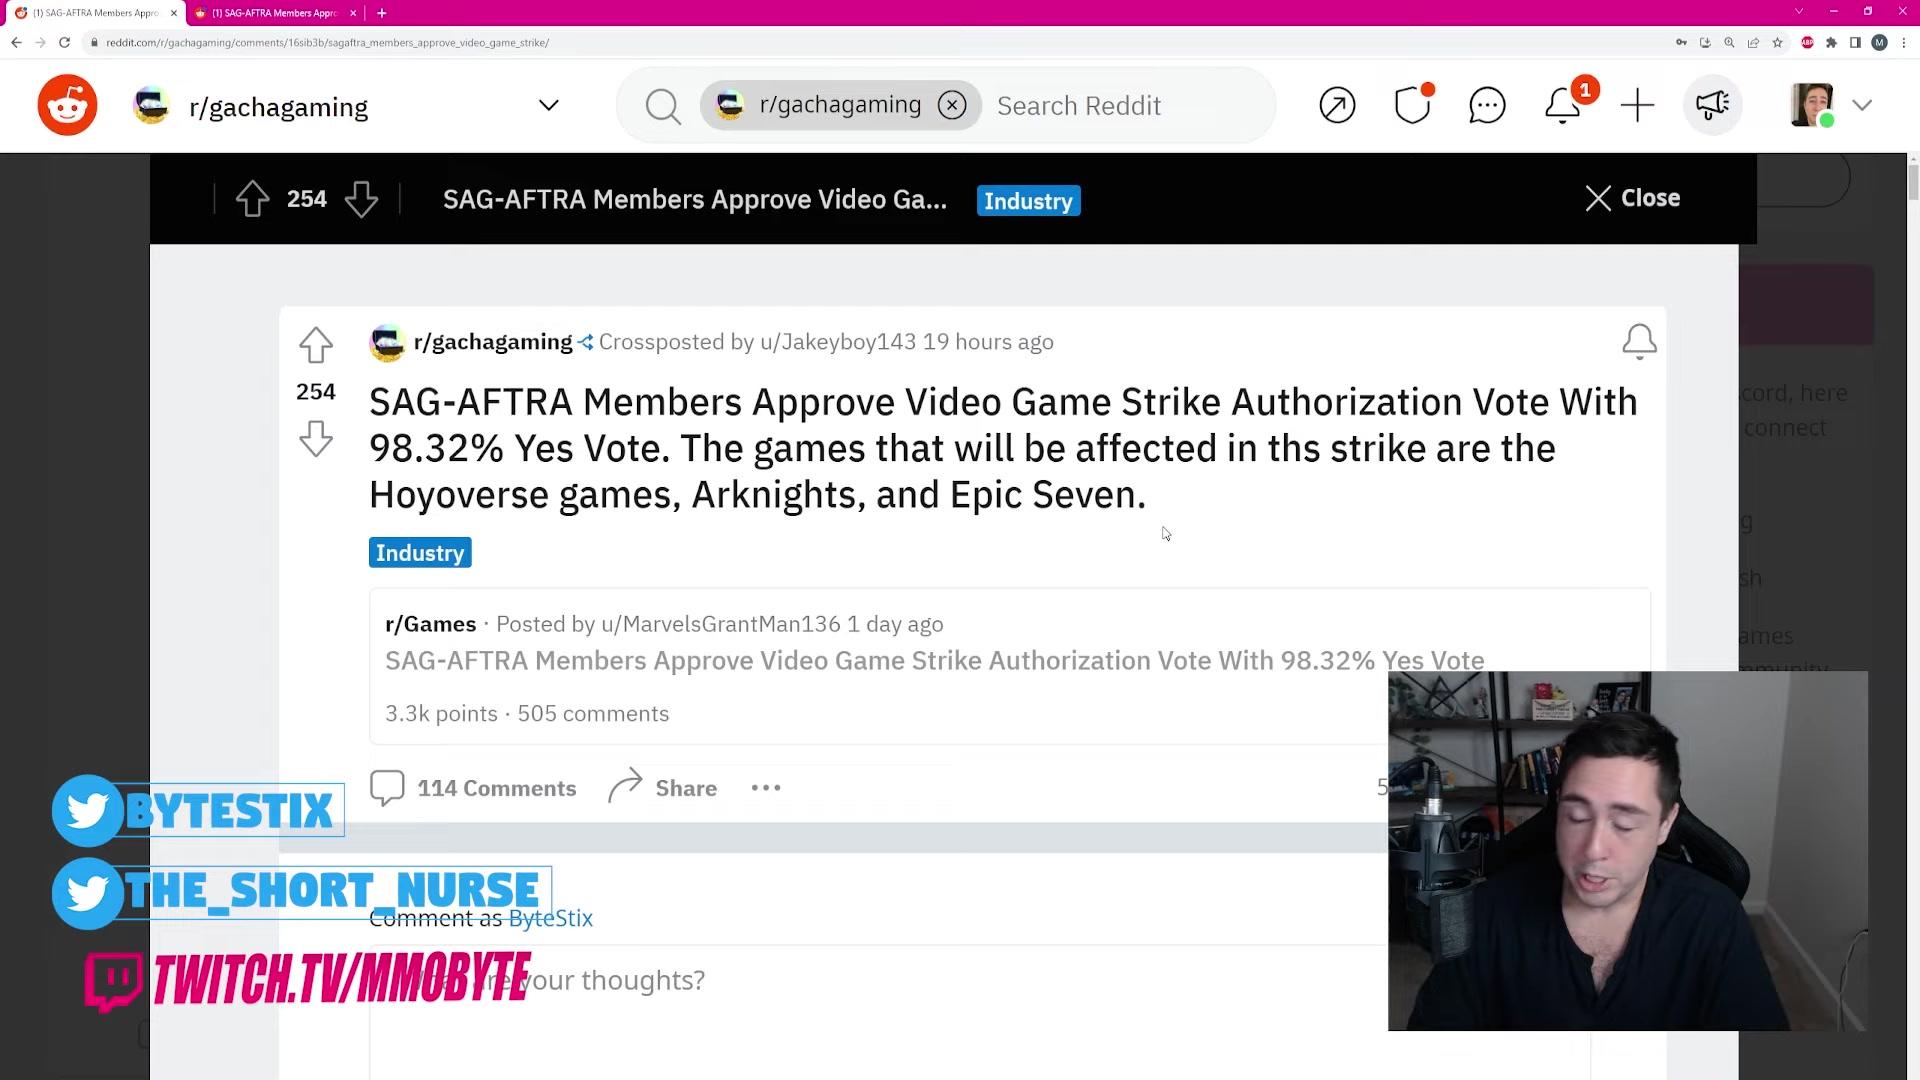Open a new browser tab
The image size is (1920, 1080).
[382, 13]
